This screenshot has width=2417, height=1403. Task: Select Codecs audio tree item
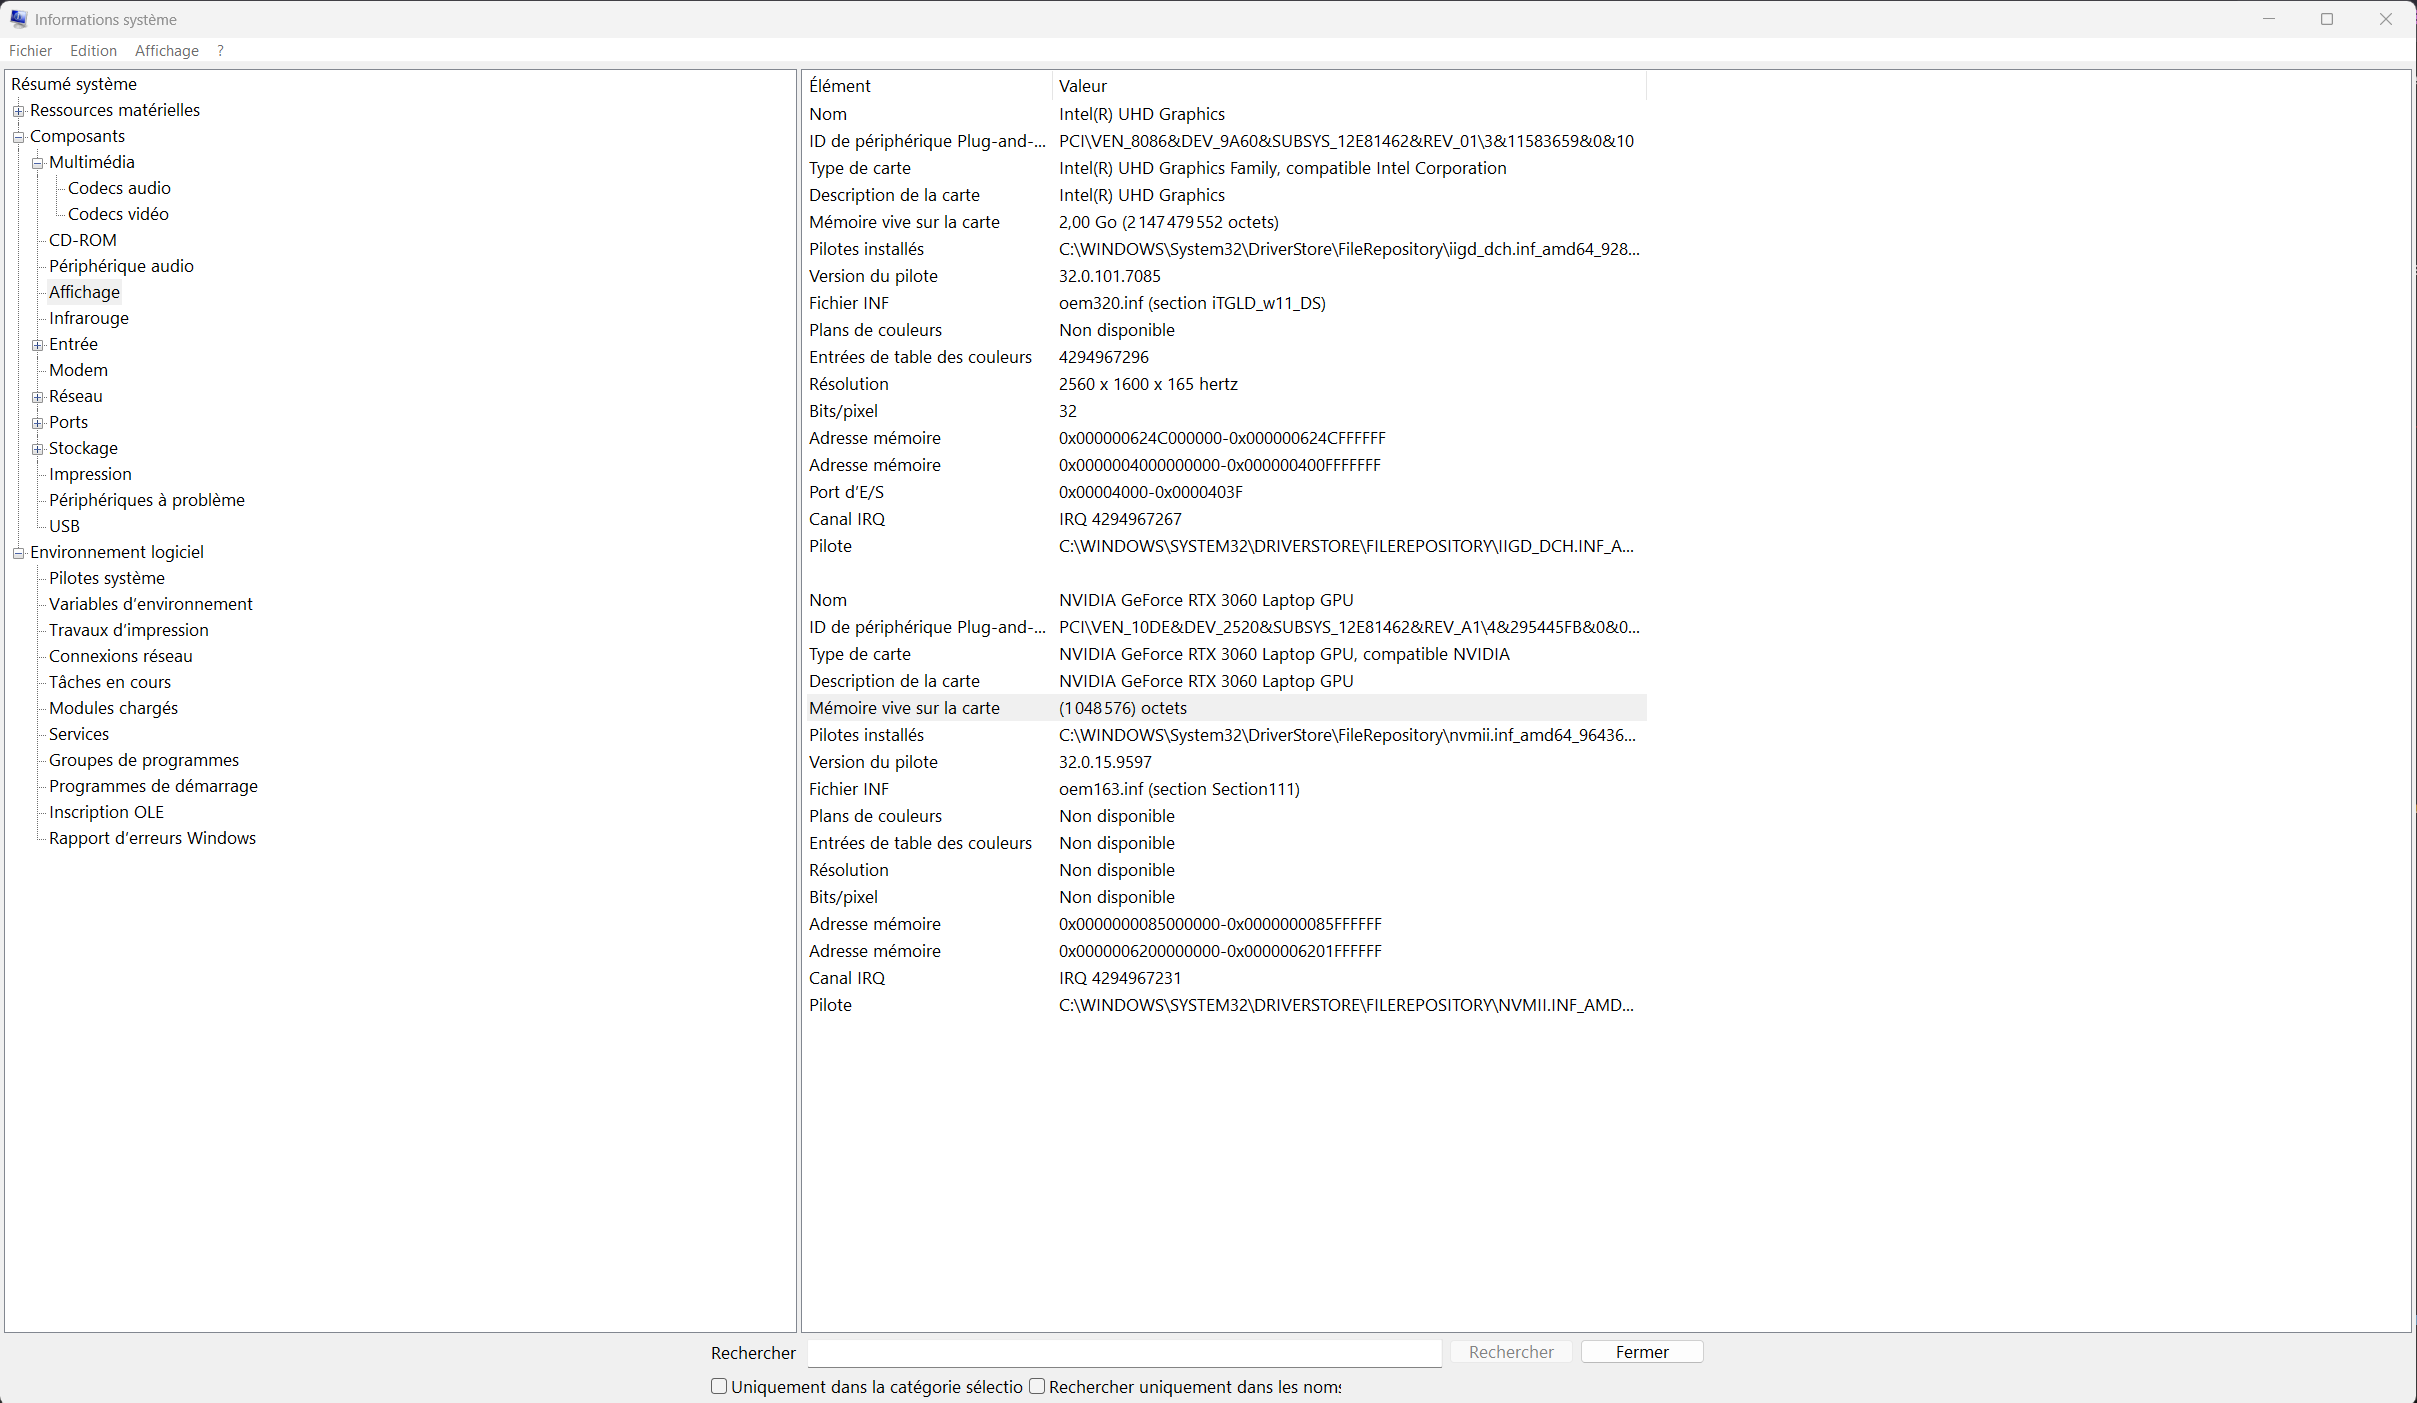[x=119, y=188]
